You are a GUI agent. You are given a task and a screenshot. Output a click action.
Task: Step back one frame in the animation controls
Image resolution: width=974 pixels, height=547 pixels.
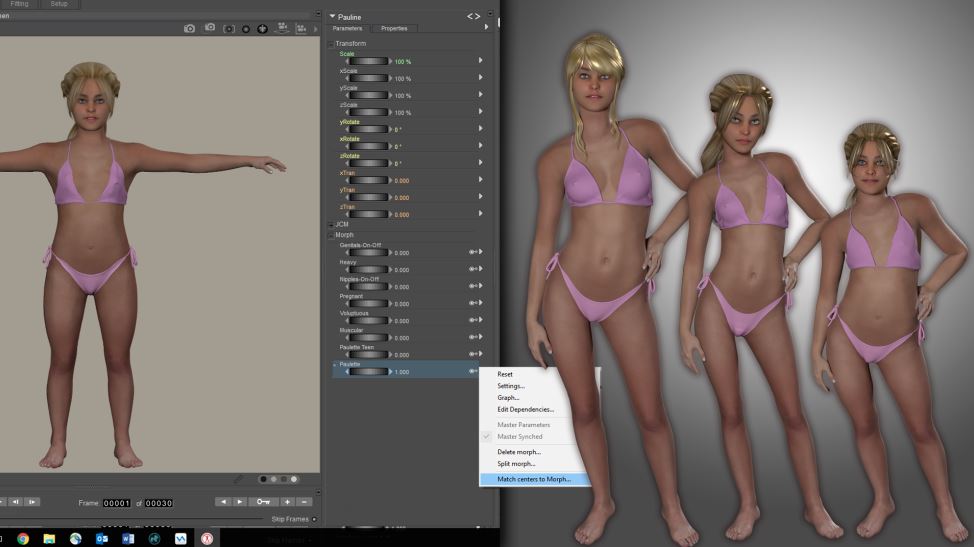[16, 502]
